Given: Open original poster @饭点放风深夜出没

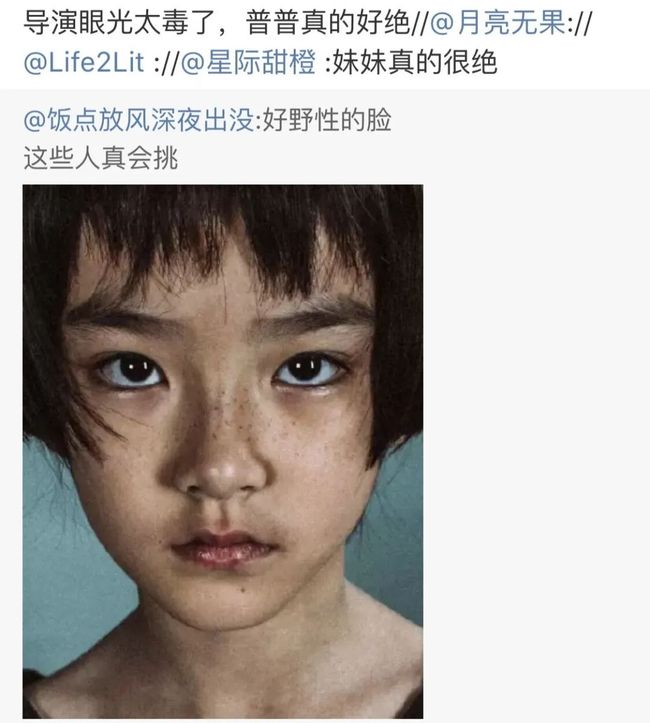Looking at the screenshot, I should (x=138, y=120).
